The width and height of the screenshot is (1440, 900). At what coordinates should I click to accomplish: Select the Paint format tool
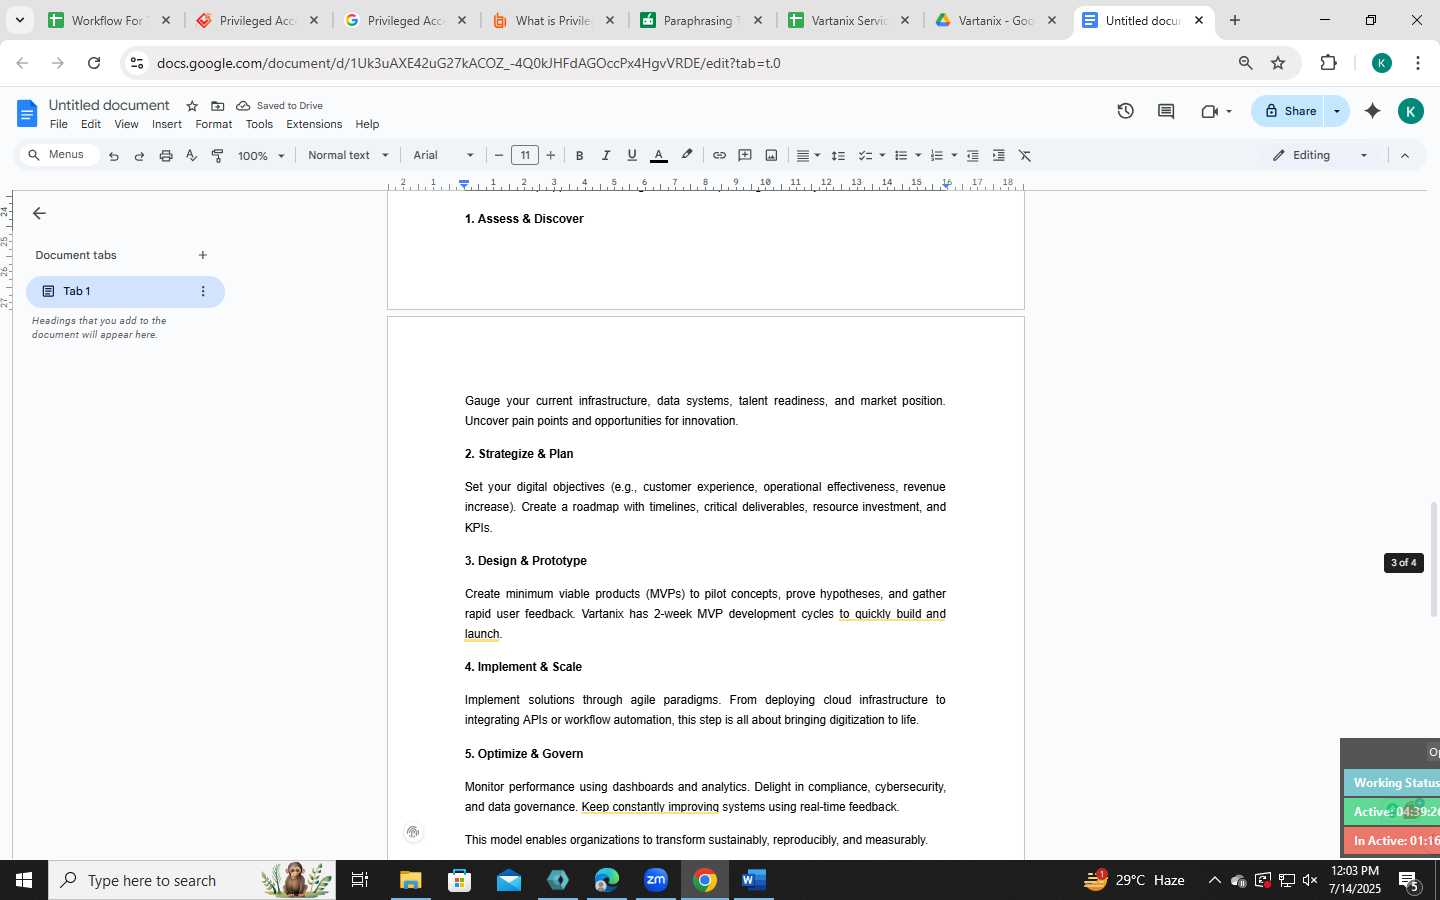217,156
